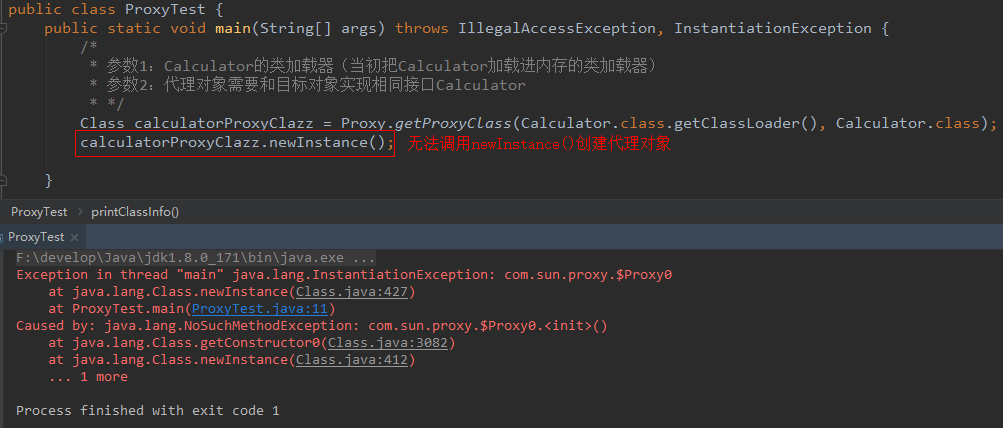Close the ProxyTest run tab
Image resolution: width=1003 pixels, height=428 pixels.
pos(74,237)
